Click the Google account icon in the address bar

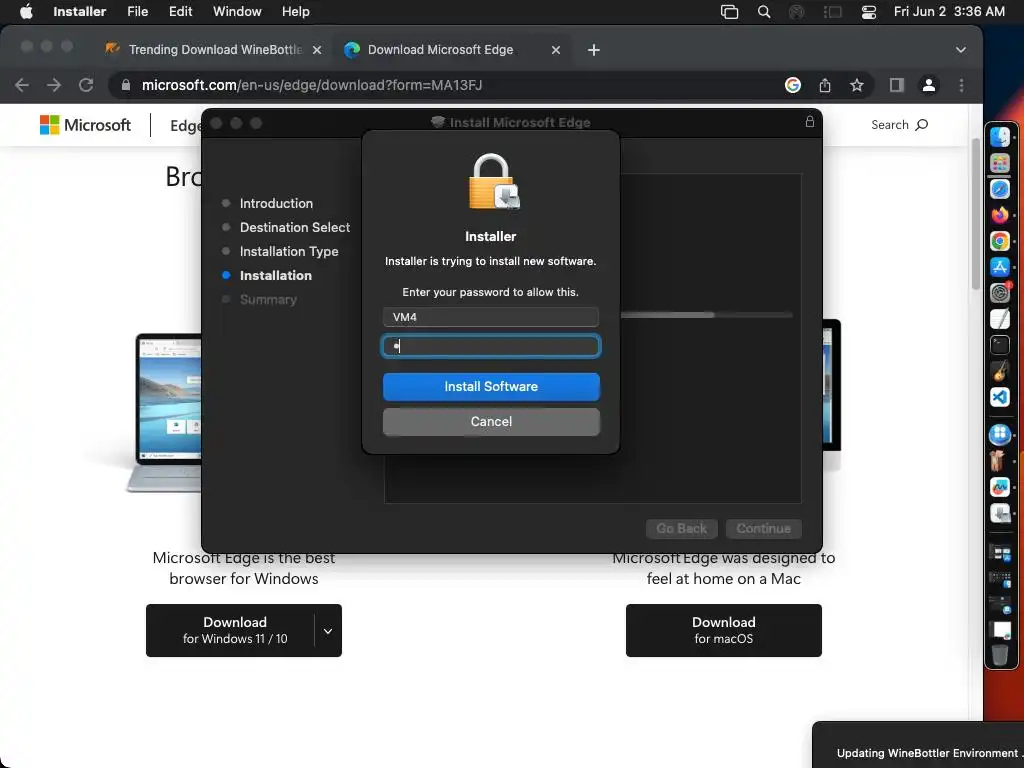[793, 85]
